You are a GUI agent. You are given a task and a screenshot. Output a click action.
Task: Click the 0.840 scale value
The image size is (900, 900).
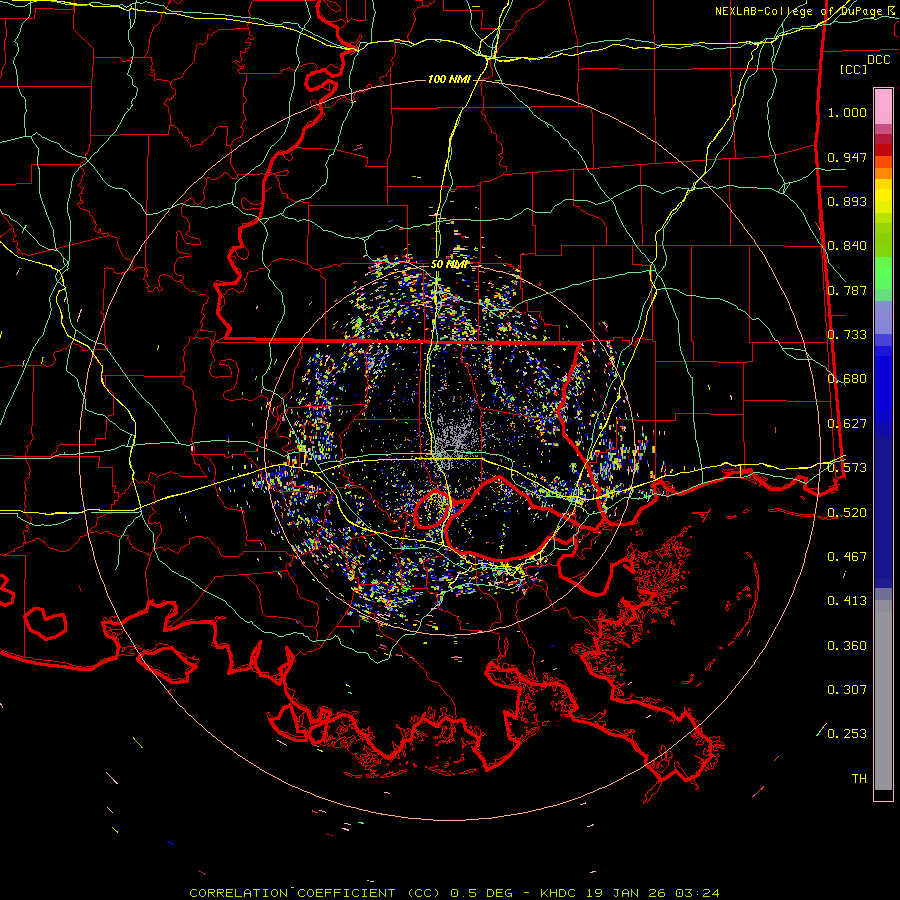(847, 246)
